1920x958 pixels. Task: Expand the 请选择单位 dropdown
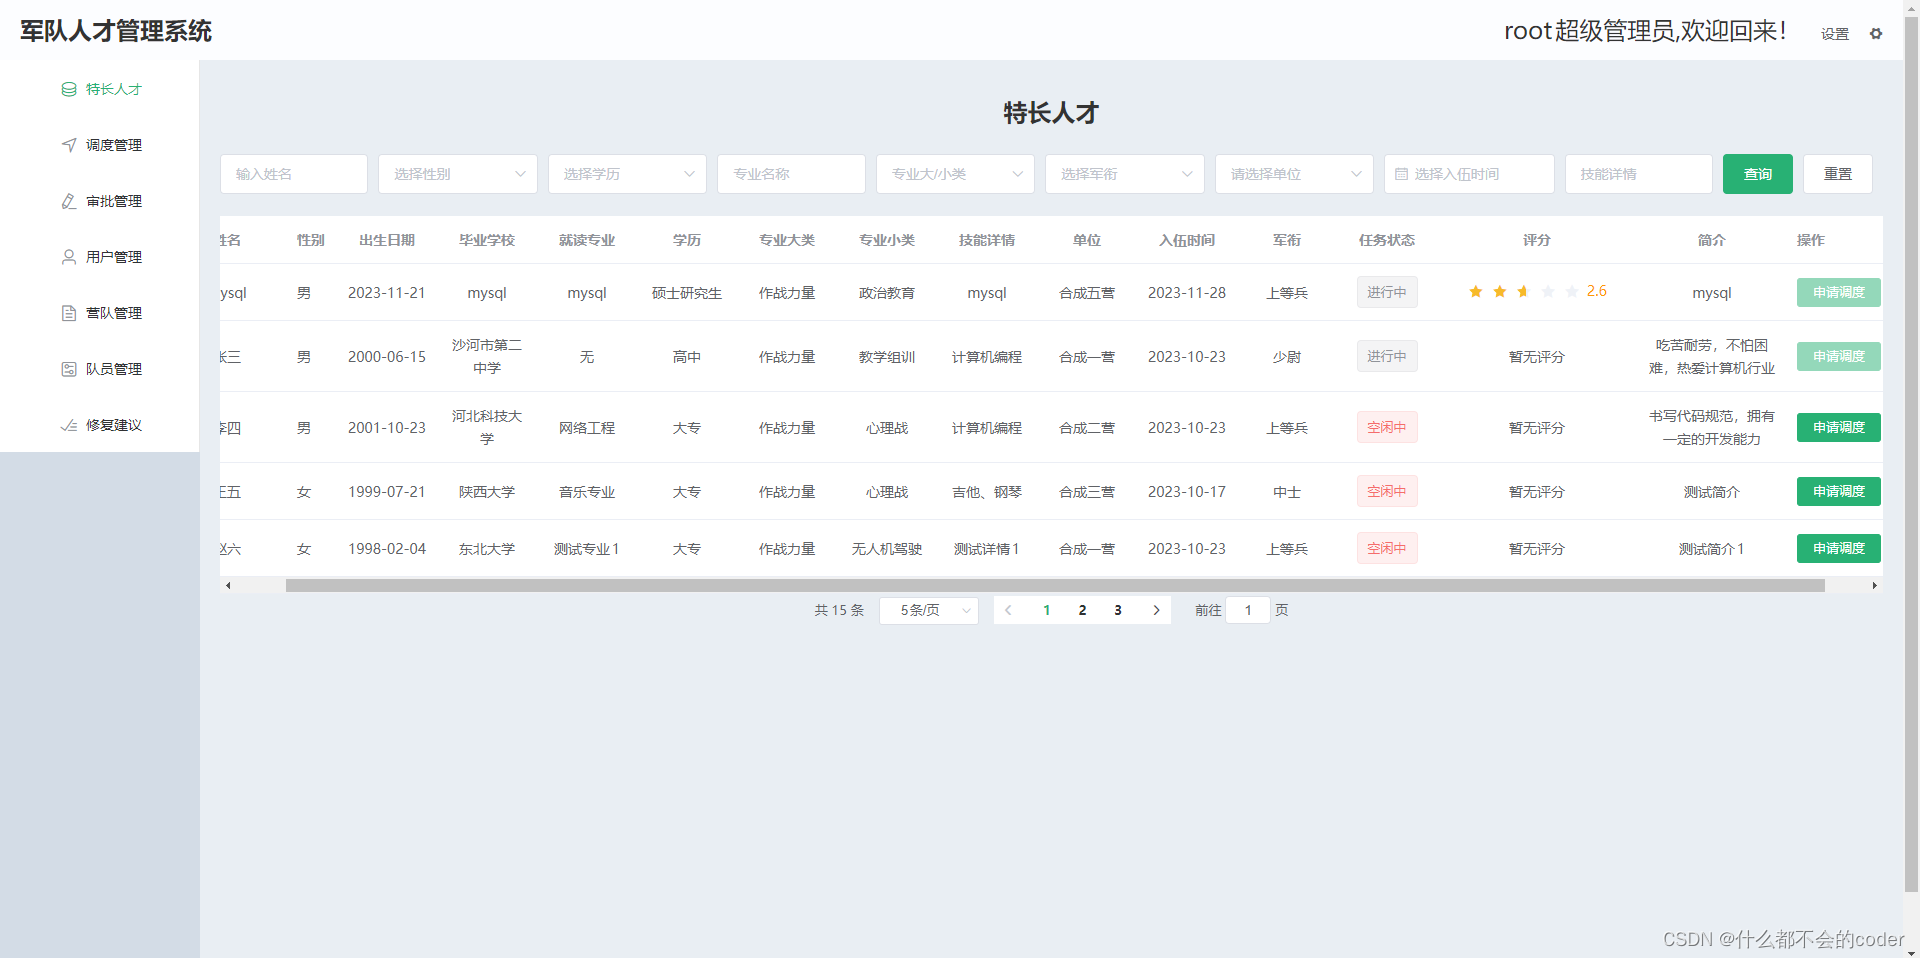1294,174
